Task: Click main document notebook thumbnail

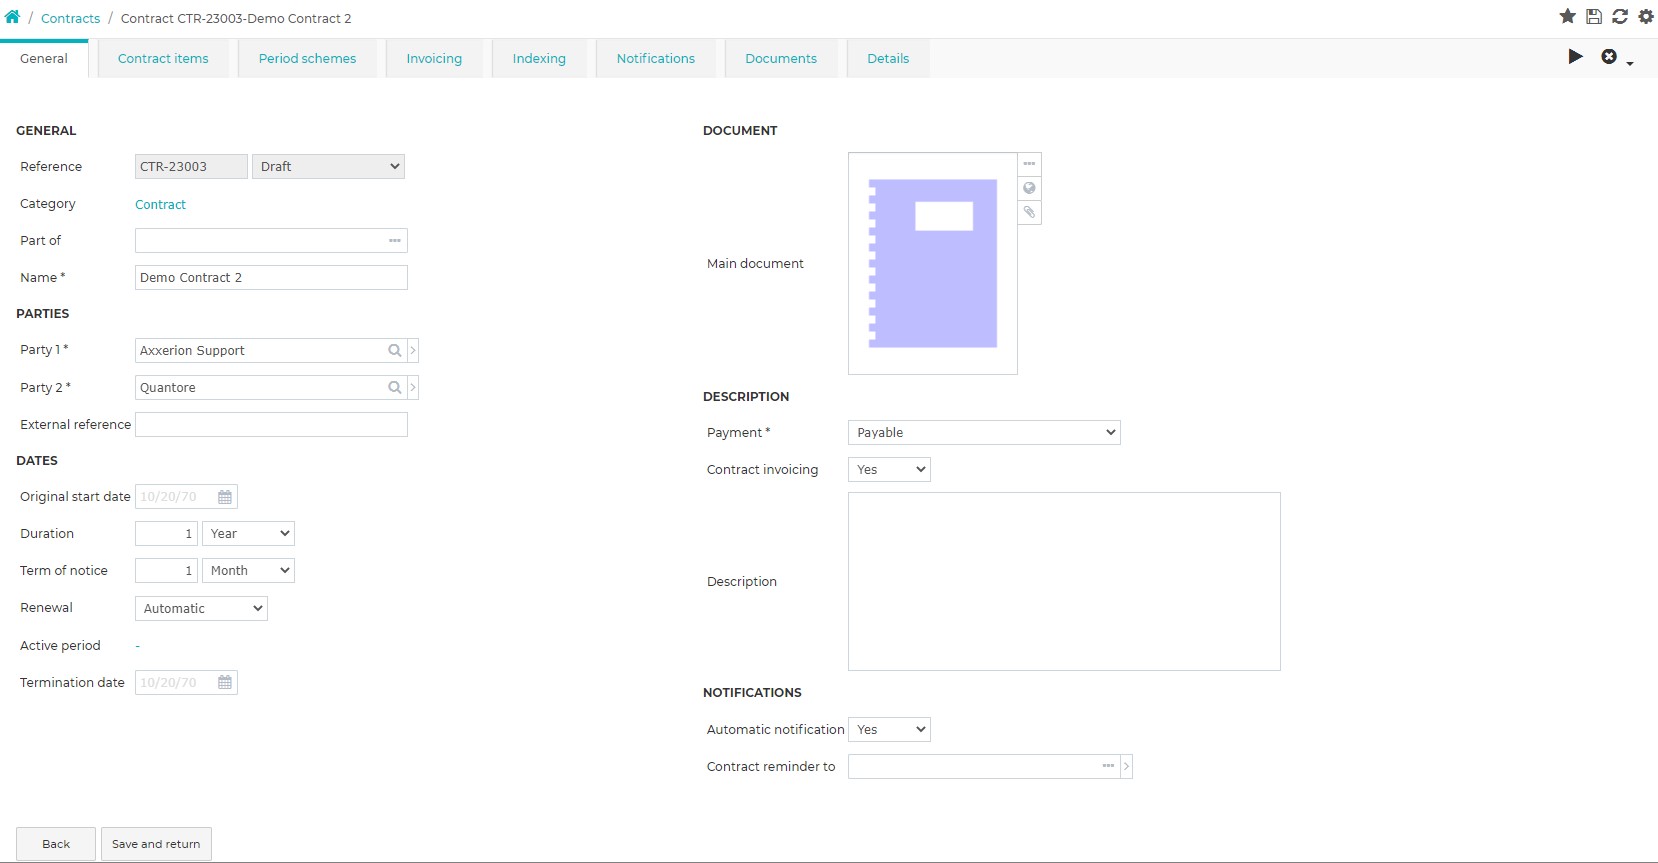Action: (x=933, y=264)
